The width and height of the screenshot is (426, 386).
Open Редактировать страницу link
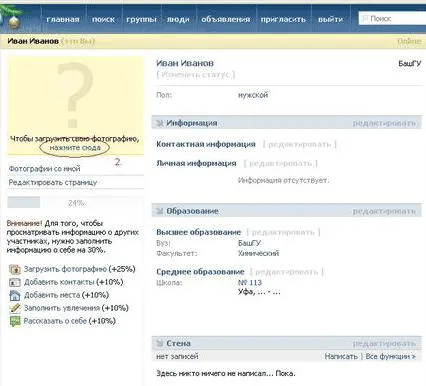53,182
